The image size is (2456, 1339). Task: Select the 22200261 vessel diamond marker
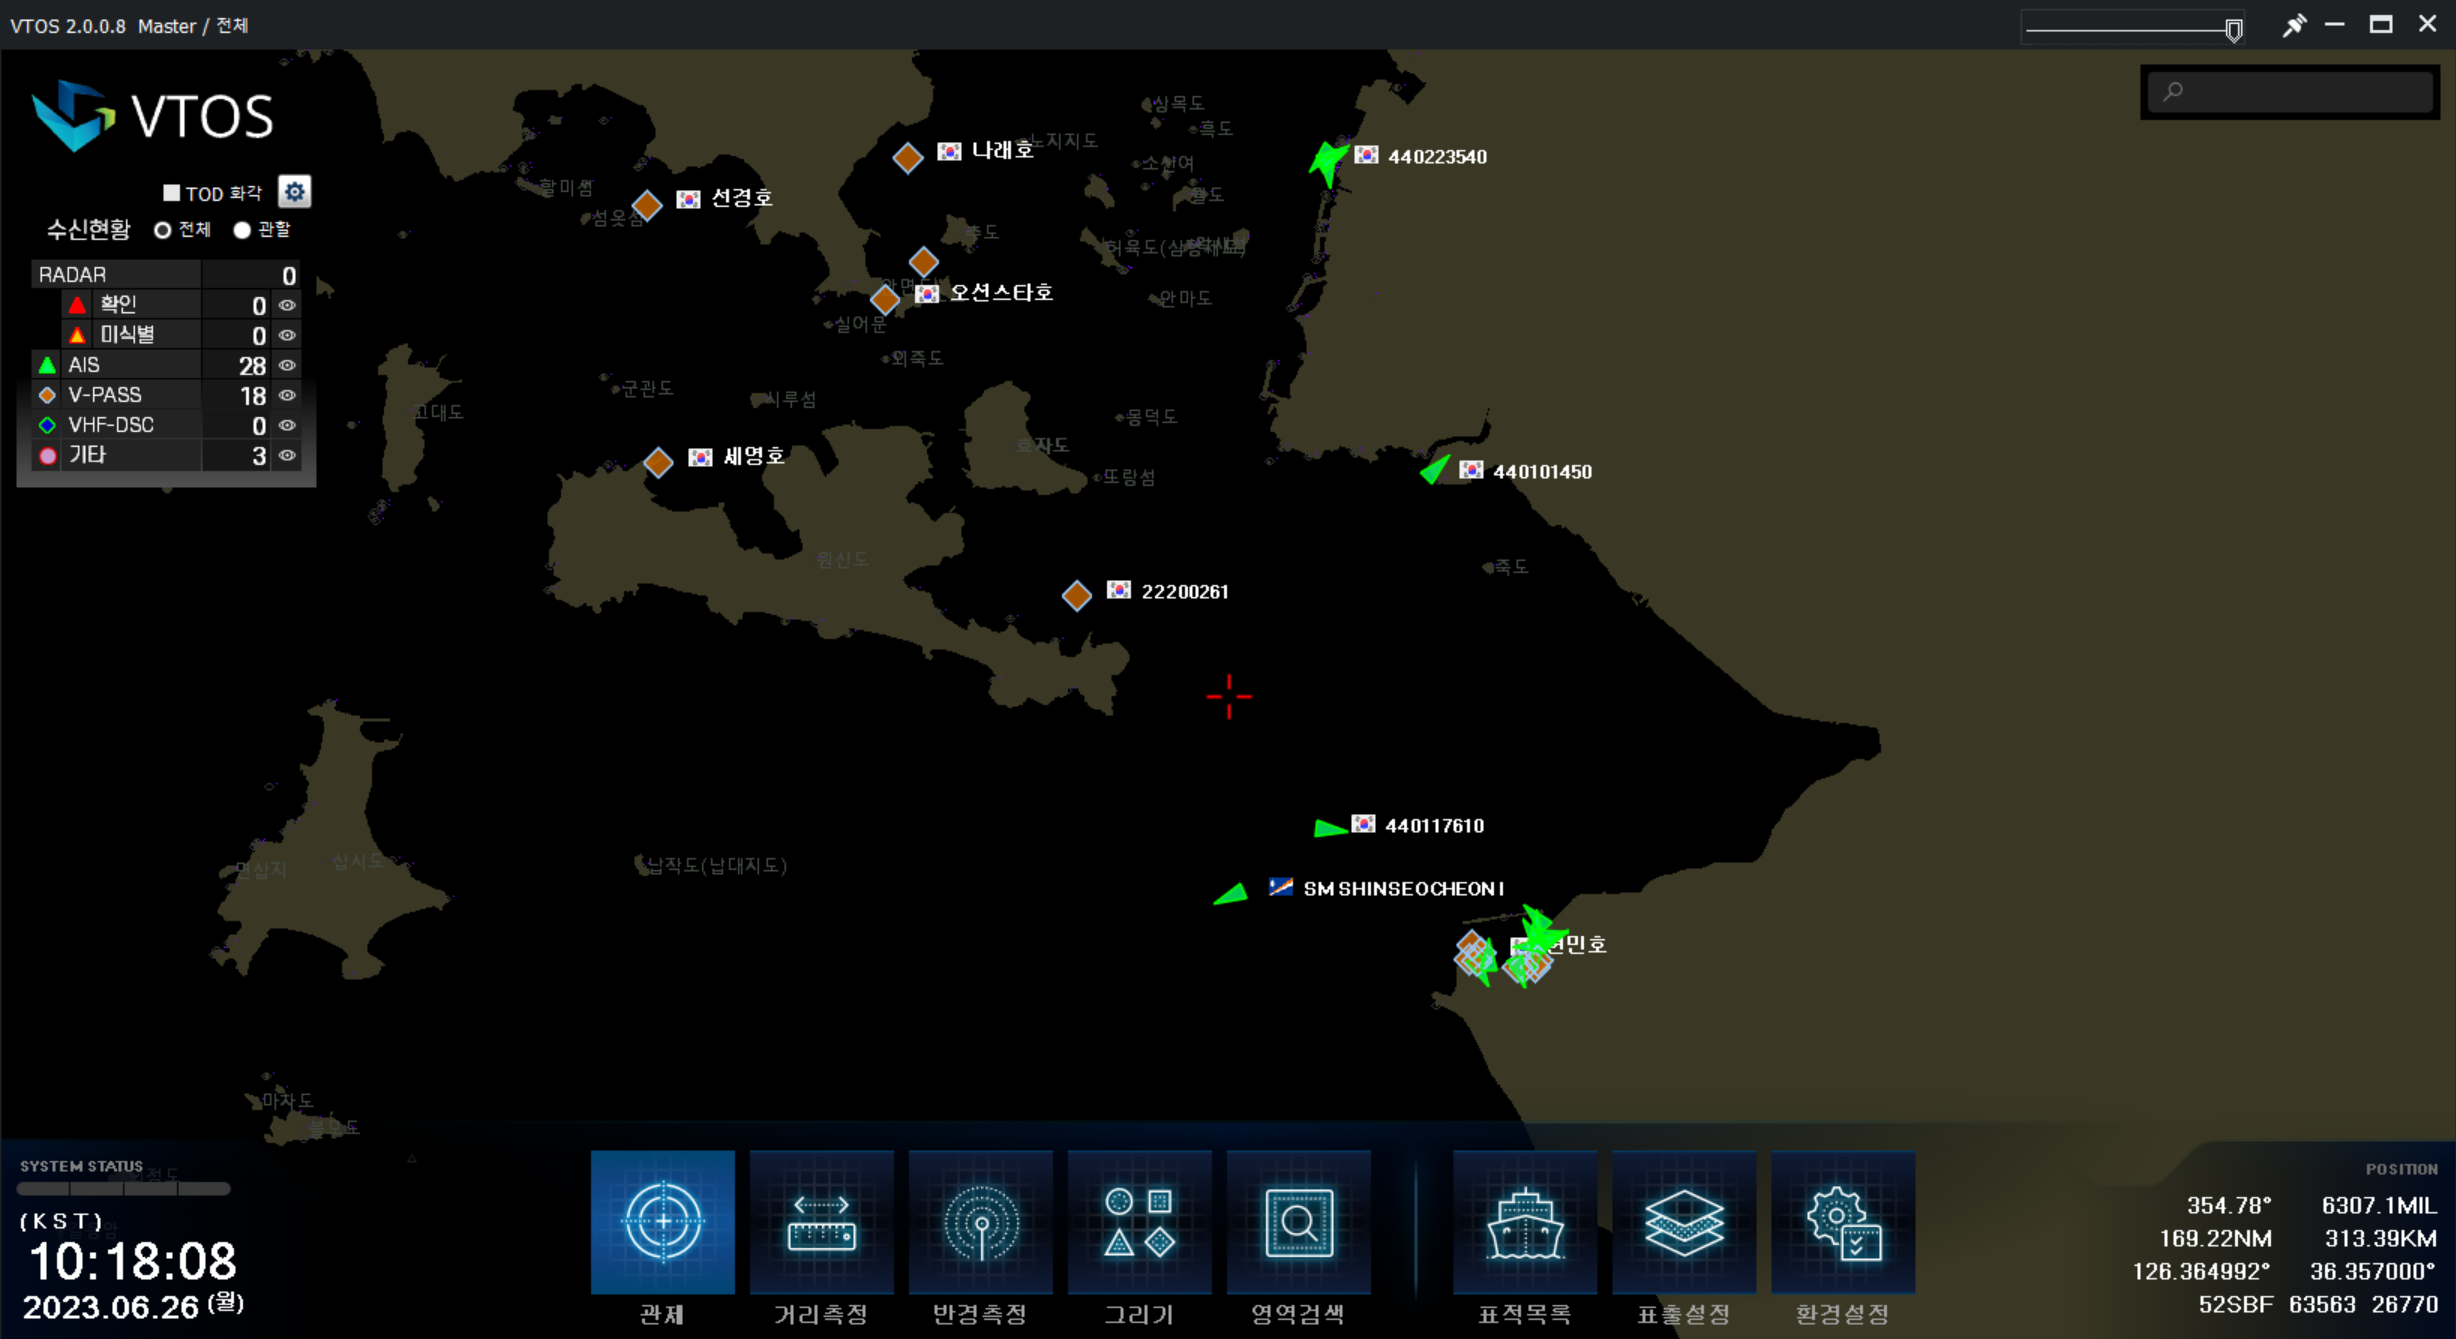tap(1076, 596)
